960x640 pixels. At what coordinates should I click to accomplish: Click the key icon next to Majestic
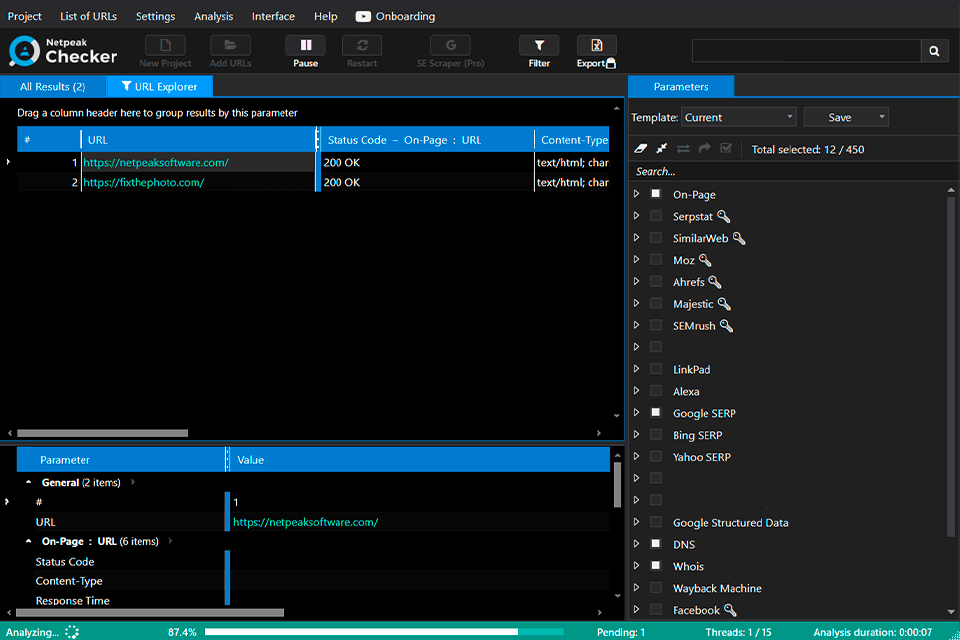724,304
